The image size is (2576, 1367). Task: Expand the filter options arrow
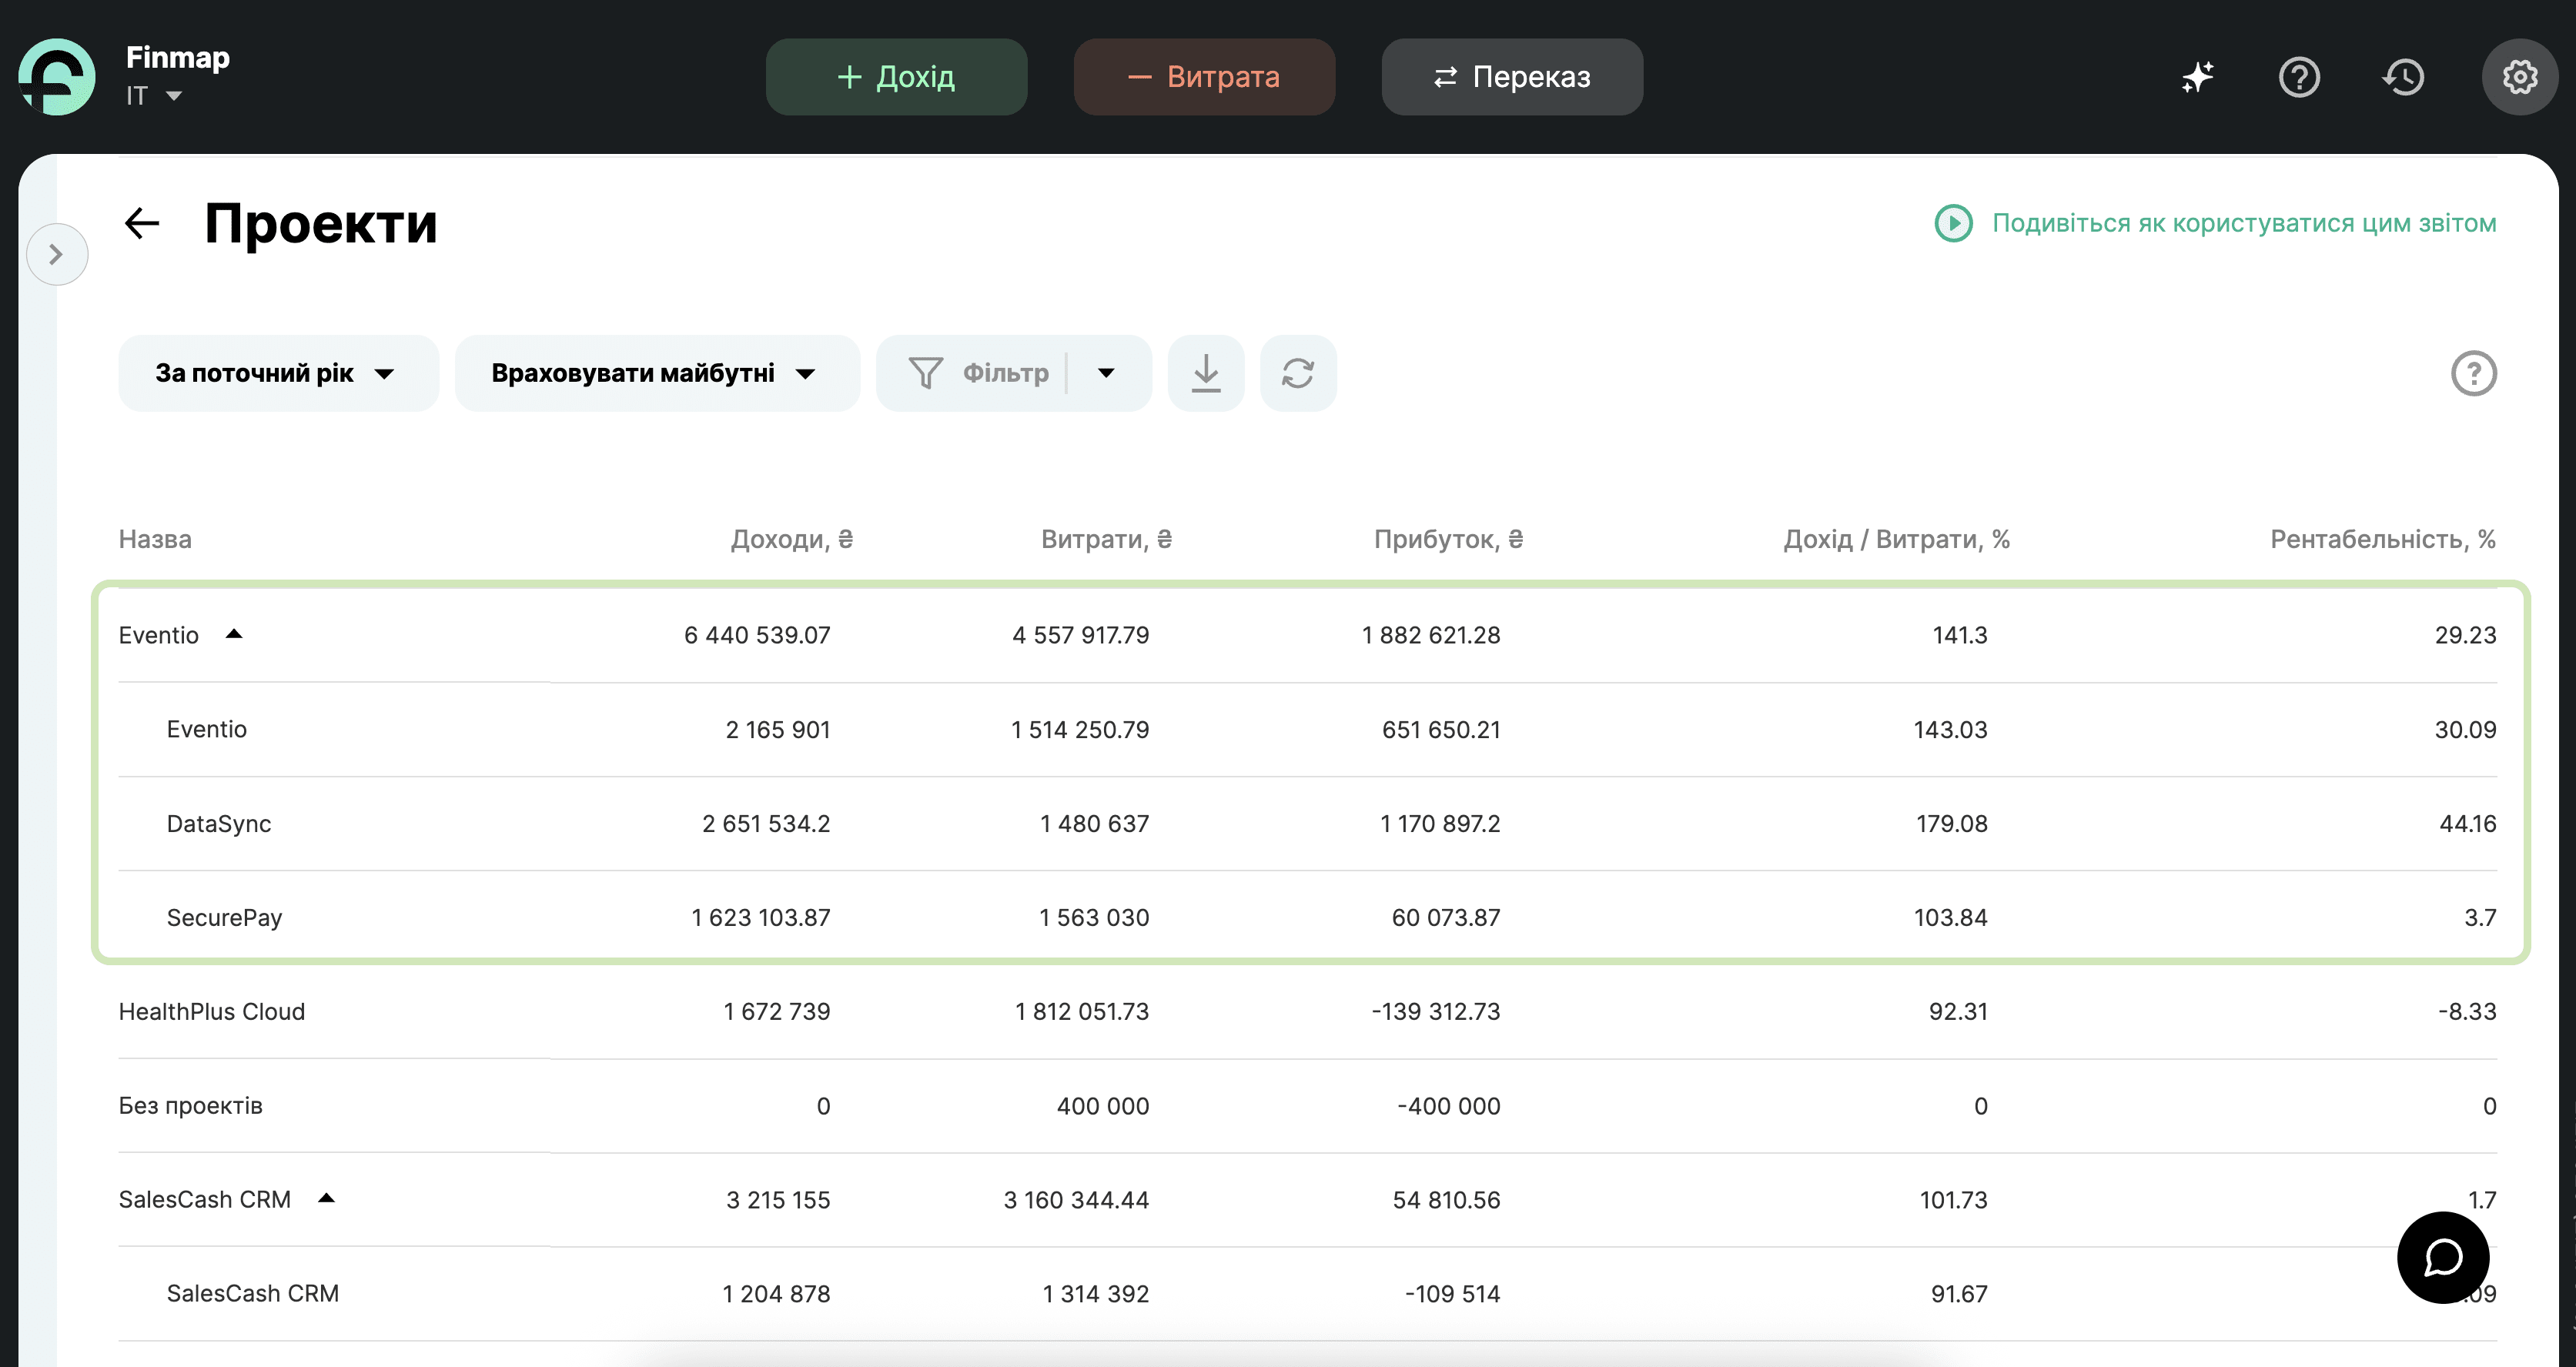(1106, 373)
